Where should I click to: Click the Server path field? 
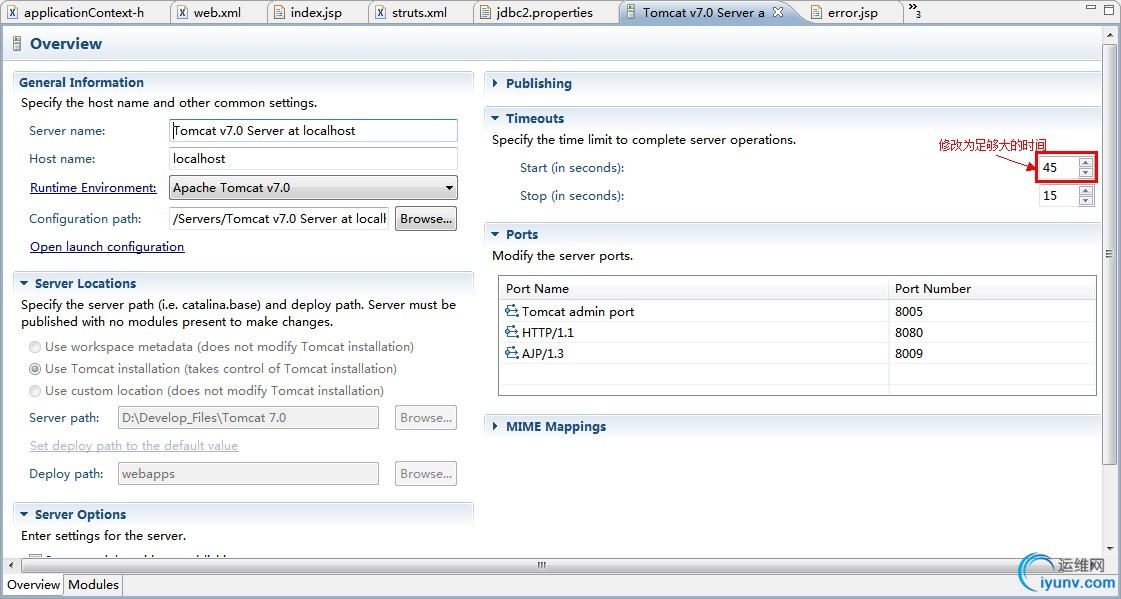click(248, 417)
